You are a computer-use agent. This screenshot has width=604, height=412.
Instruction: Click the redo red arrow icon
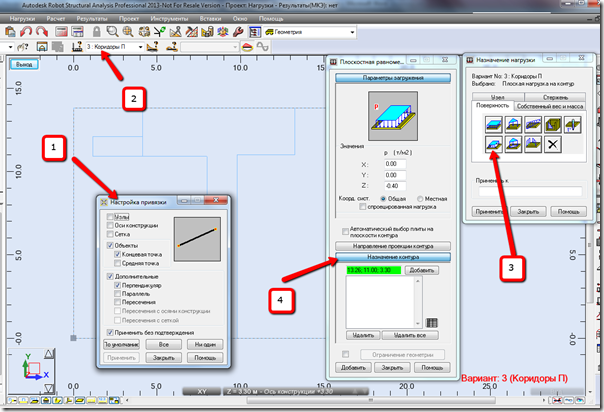coord(42,32)
